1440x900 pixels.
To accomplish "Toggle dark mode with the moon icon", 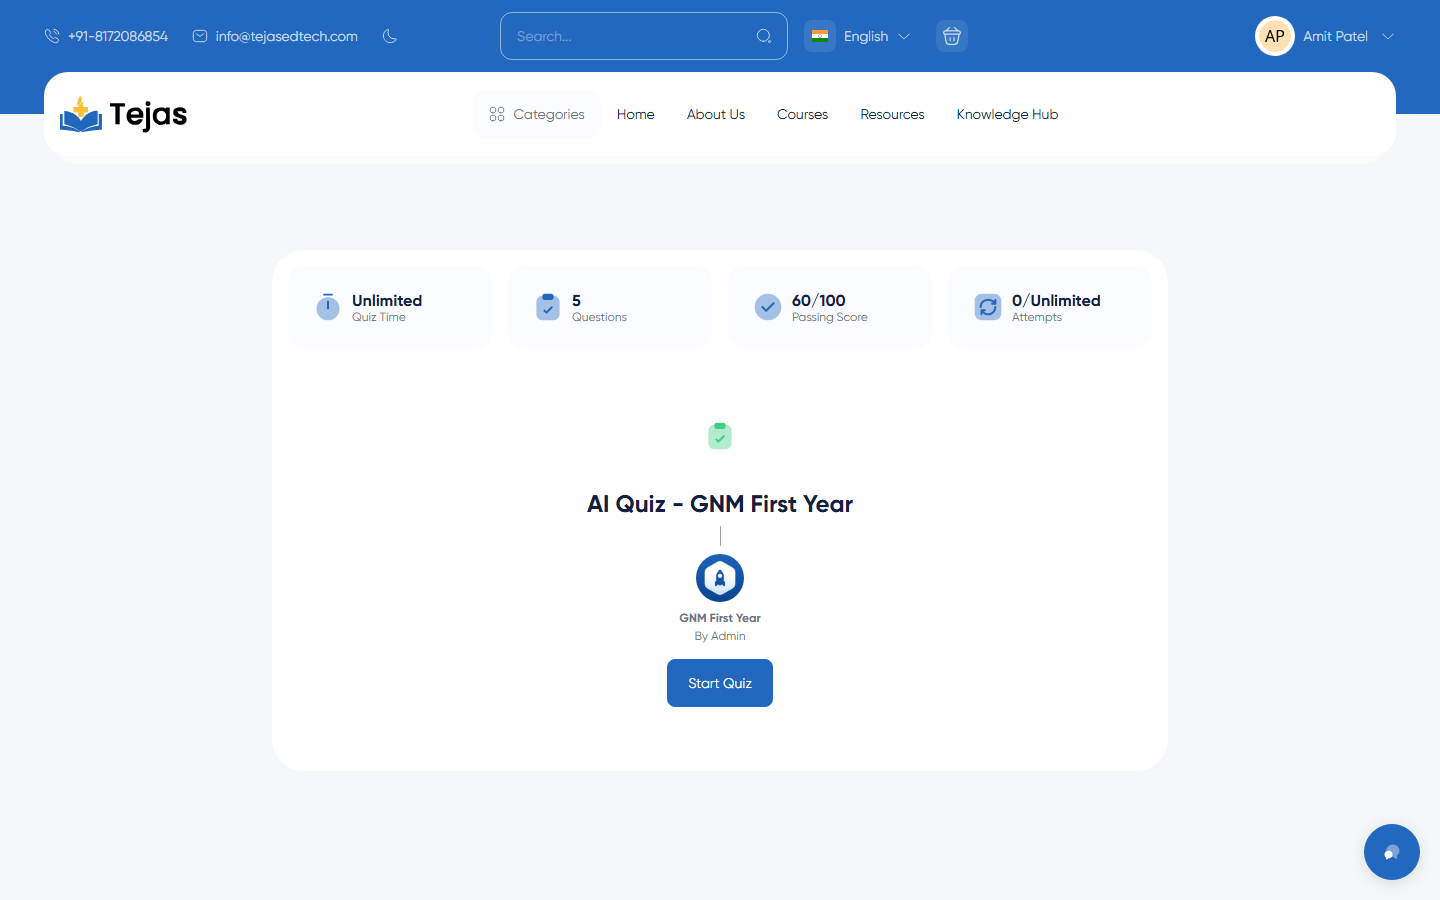I will click(x=390, y=36).
